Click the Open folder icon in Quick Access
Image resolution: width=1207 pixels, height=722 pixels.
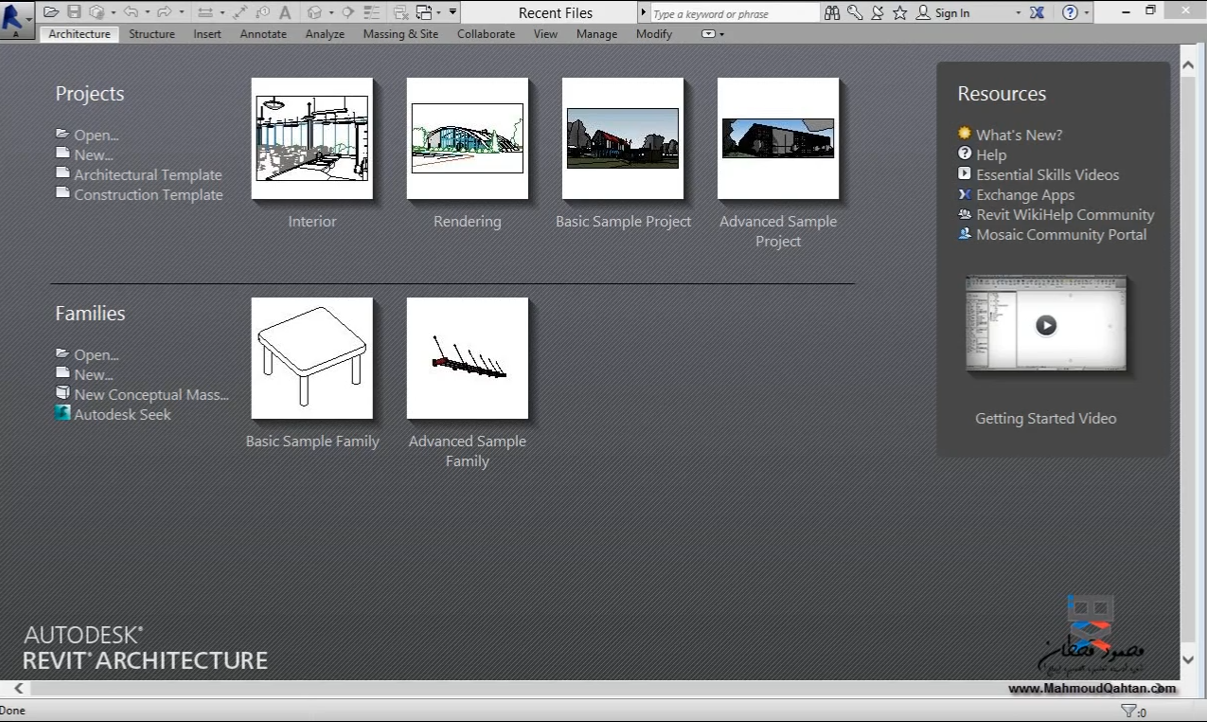[51, 12]
